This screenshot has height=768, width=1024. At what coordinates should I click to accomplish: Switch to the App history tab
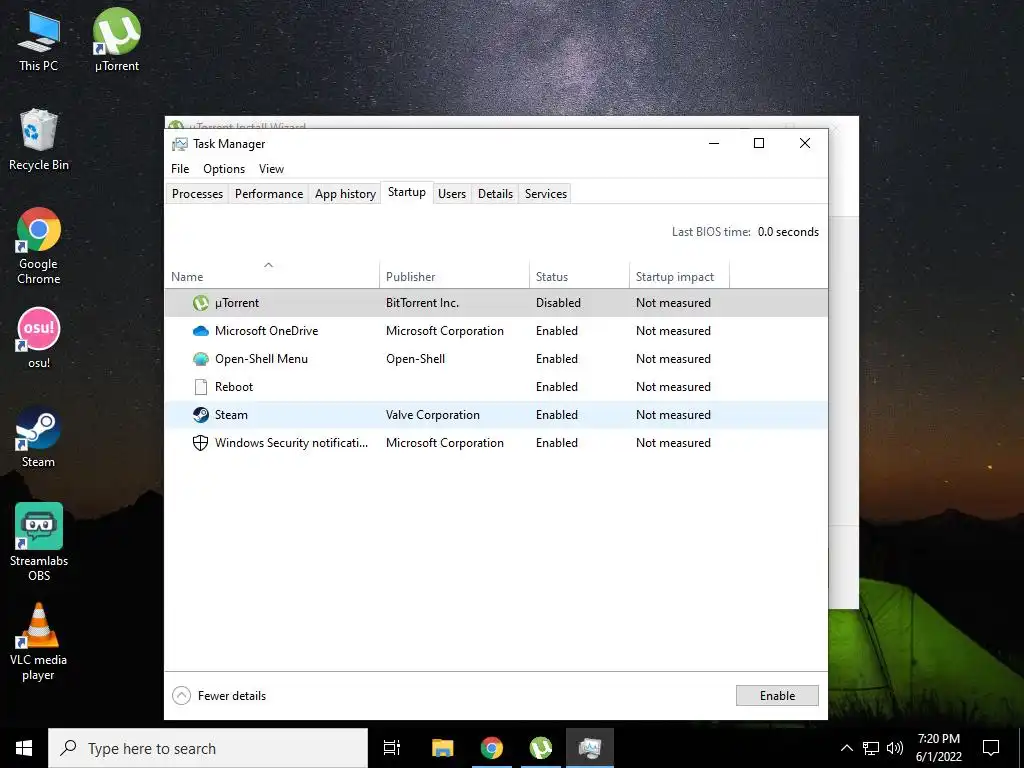tap(345, 194)
